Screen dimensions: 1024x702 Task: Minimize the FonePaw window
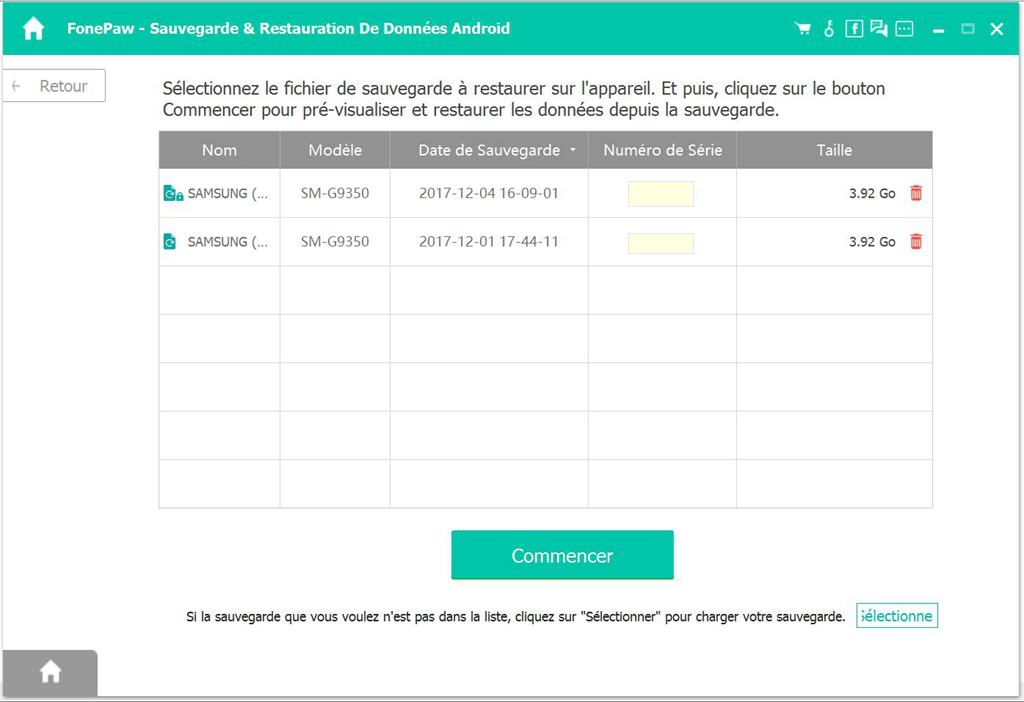[938, 30]
